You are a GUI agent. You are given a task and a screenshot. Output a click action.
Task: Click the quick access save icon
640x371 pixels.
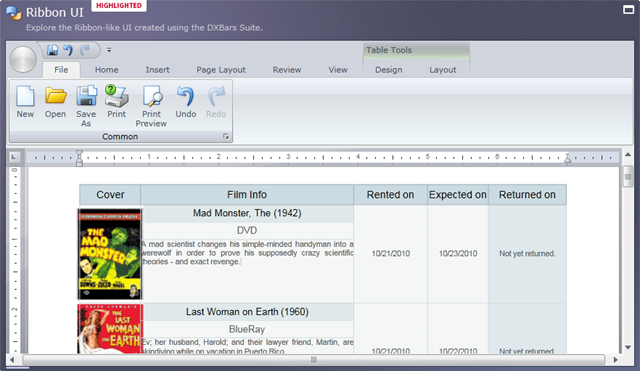[52, 50]
